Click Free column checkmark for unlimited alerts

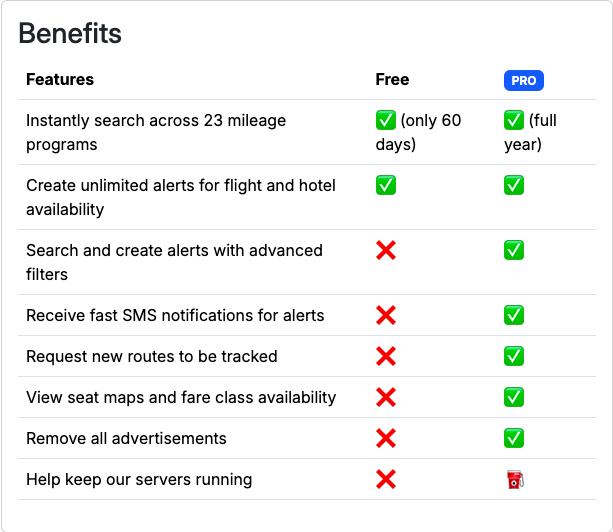point(386,186)
